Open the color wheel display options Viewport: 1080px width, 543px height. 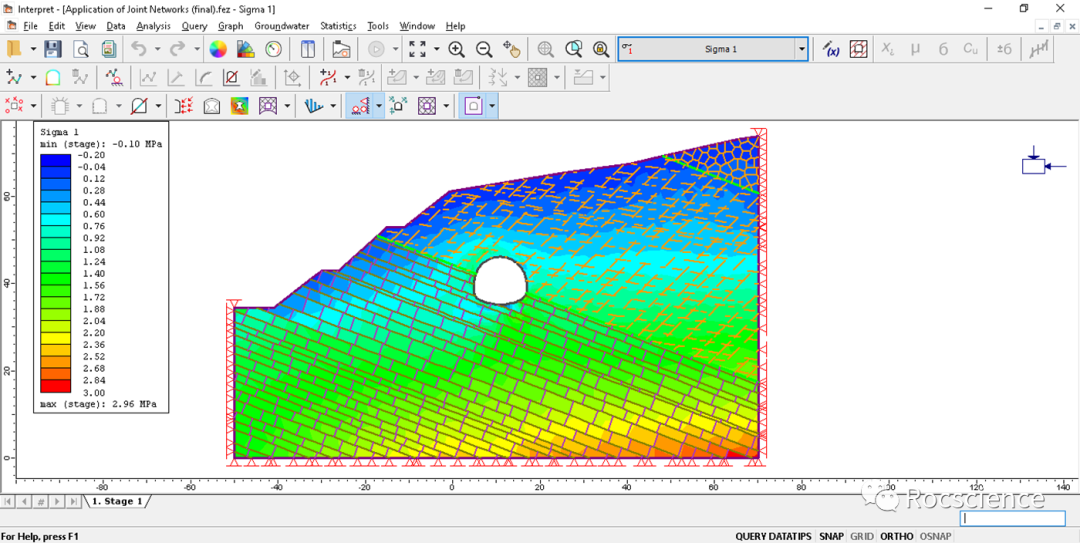click(x=218, y=49)
